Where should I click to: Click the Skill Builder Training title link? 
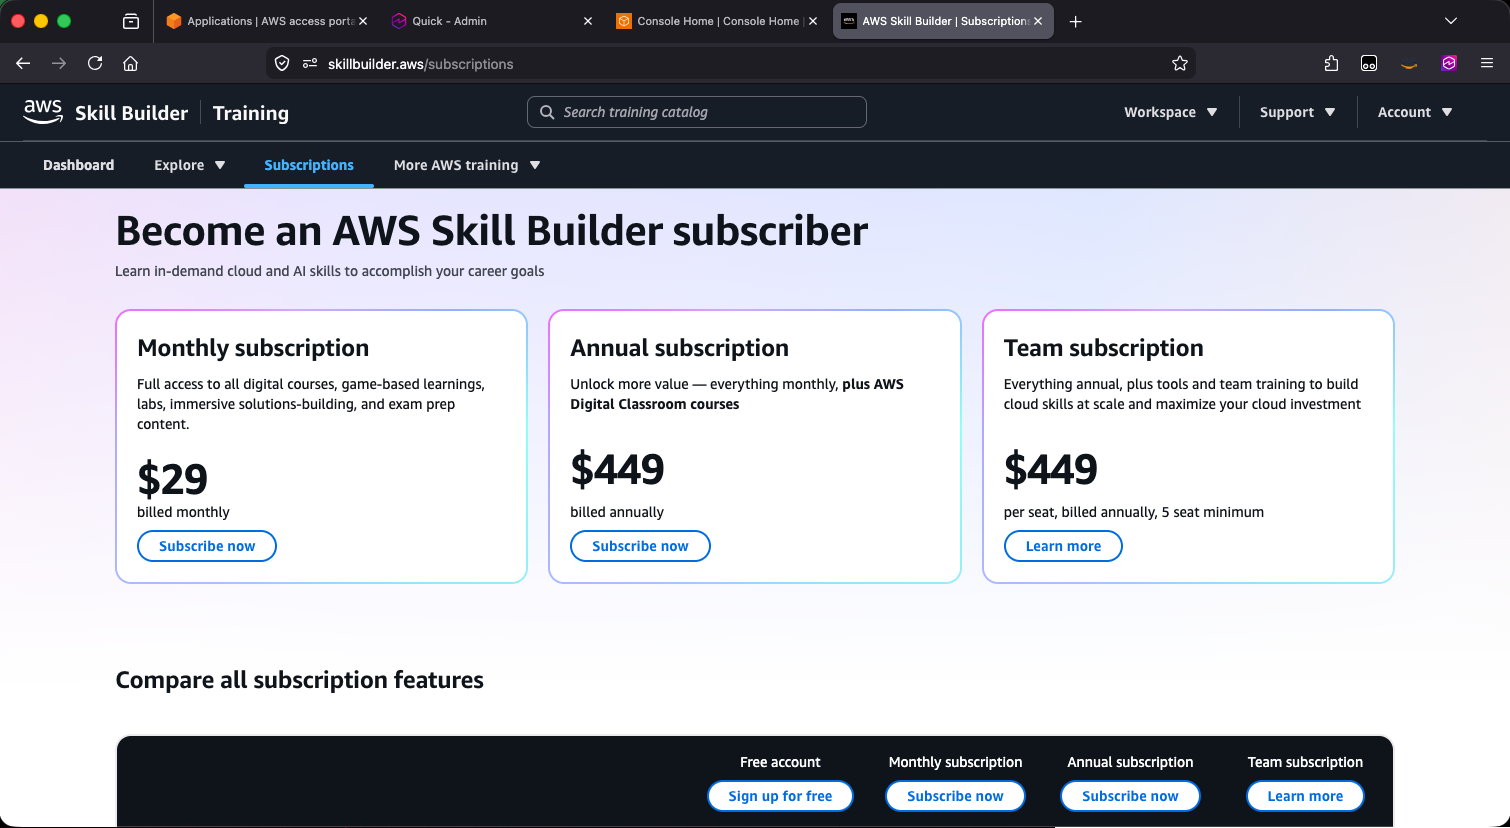pyautogui.click(x=182, y=113)
